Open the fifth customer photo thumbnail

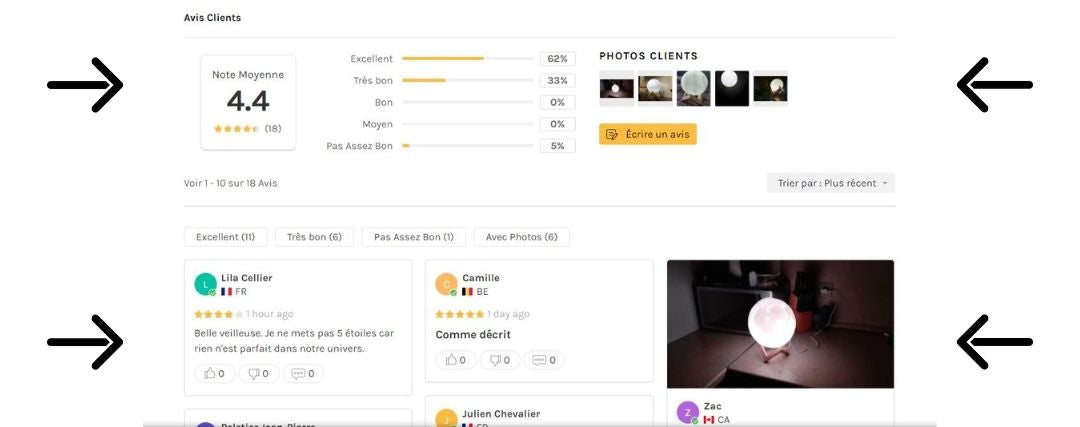[x=770, y=88]
